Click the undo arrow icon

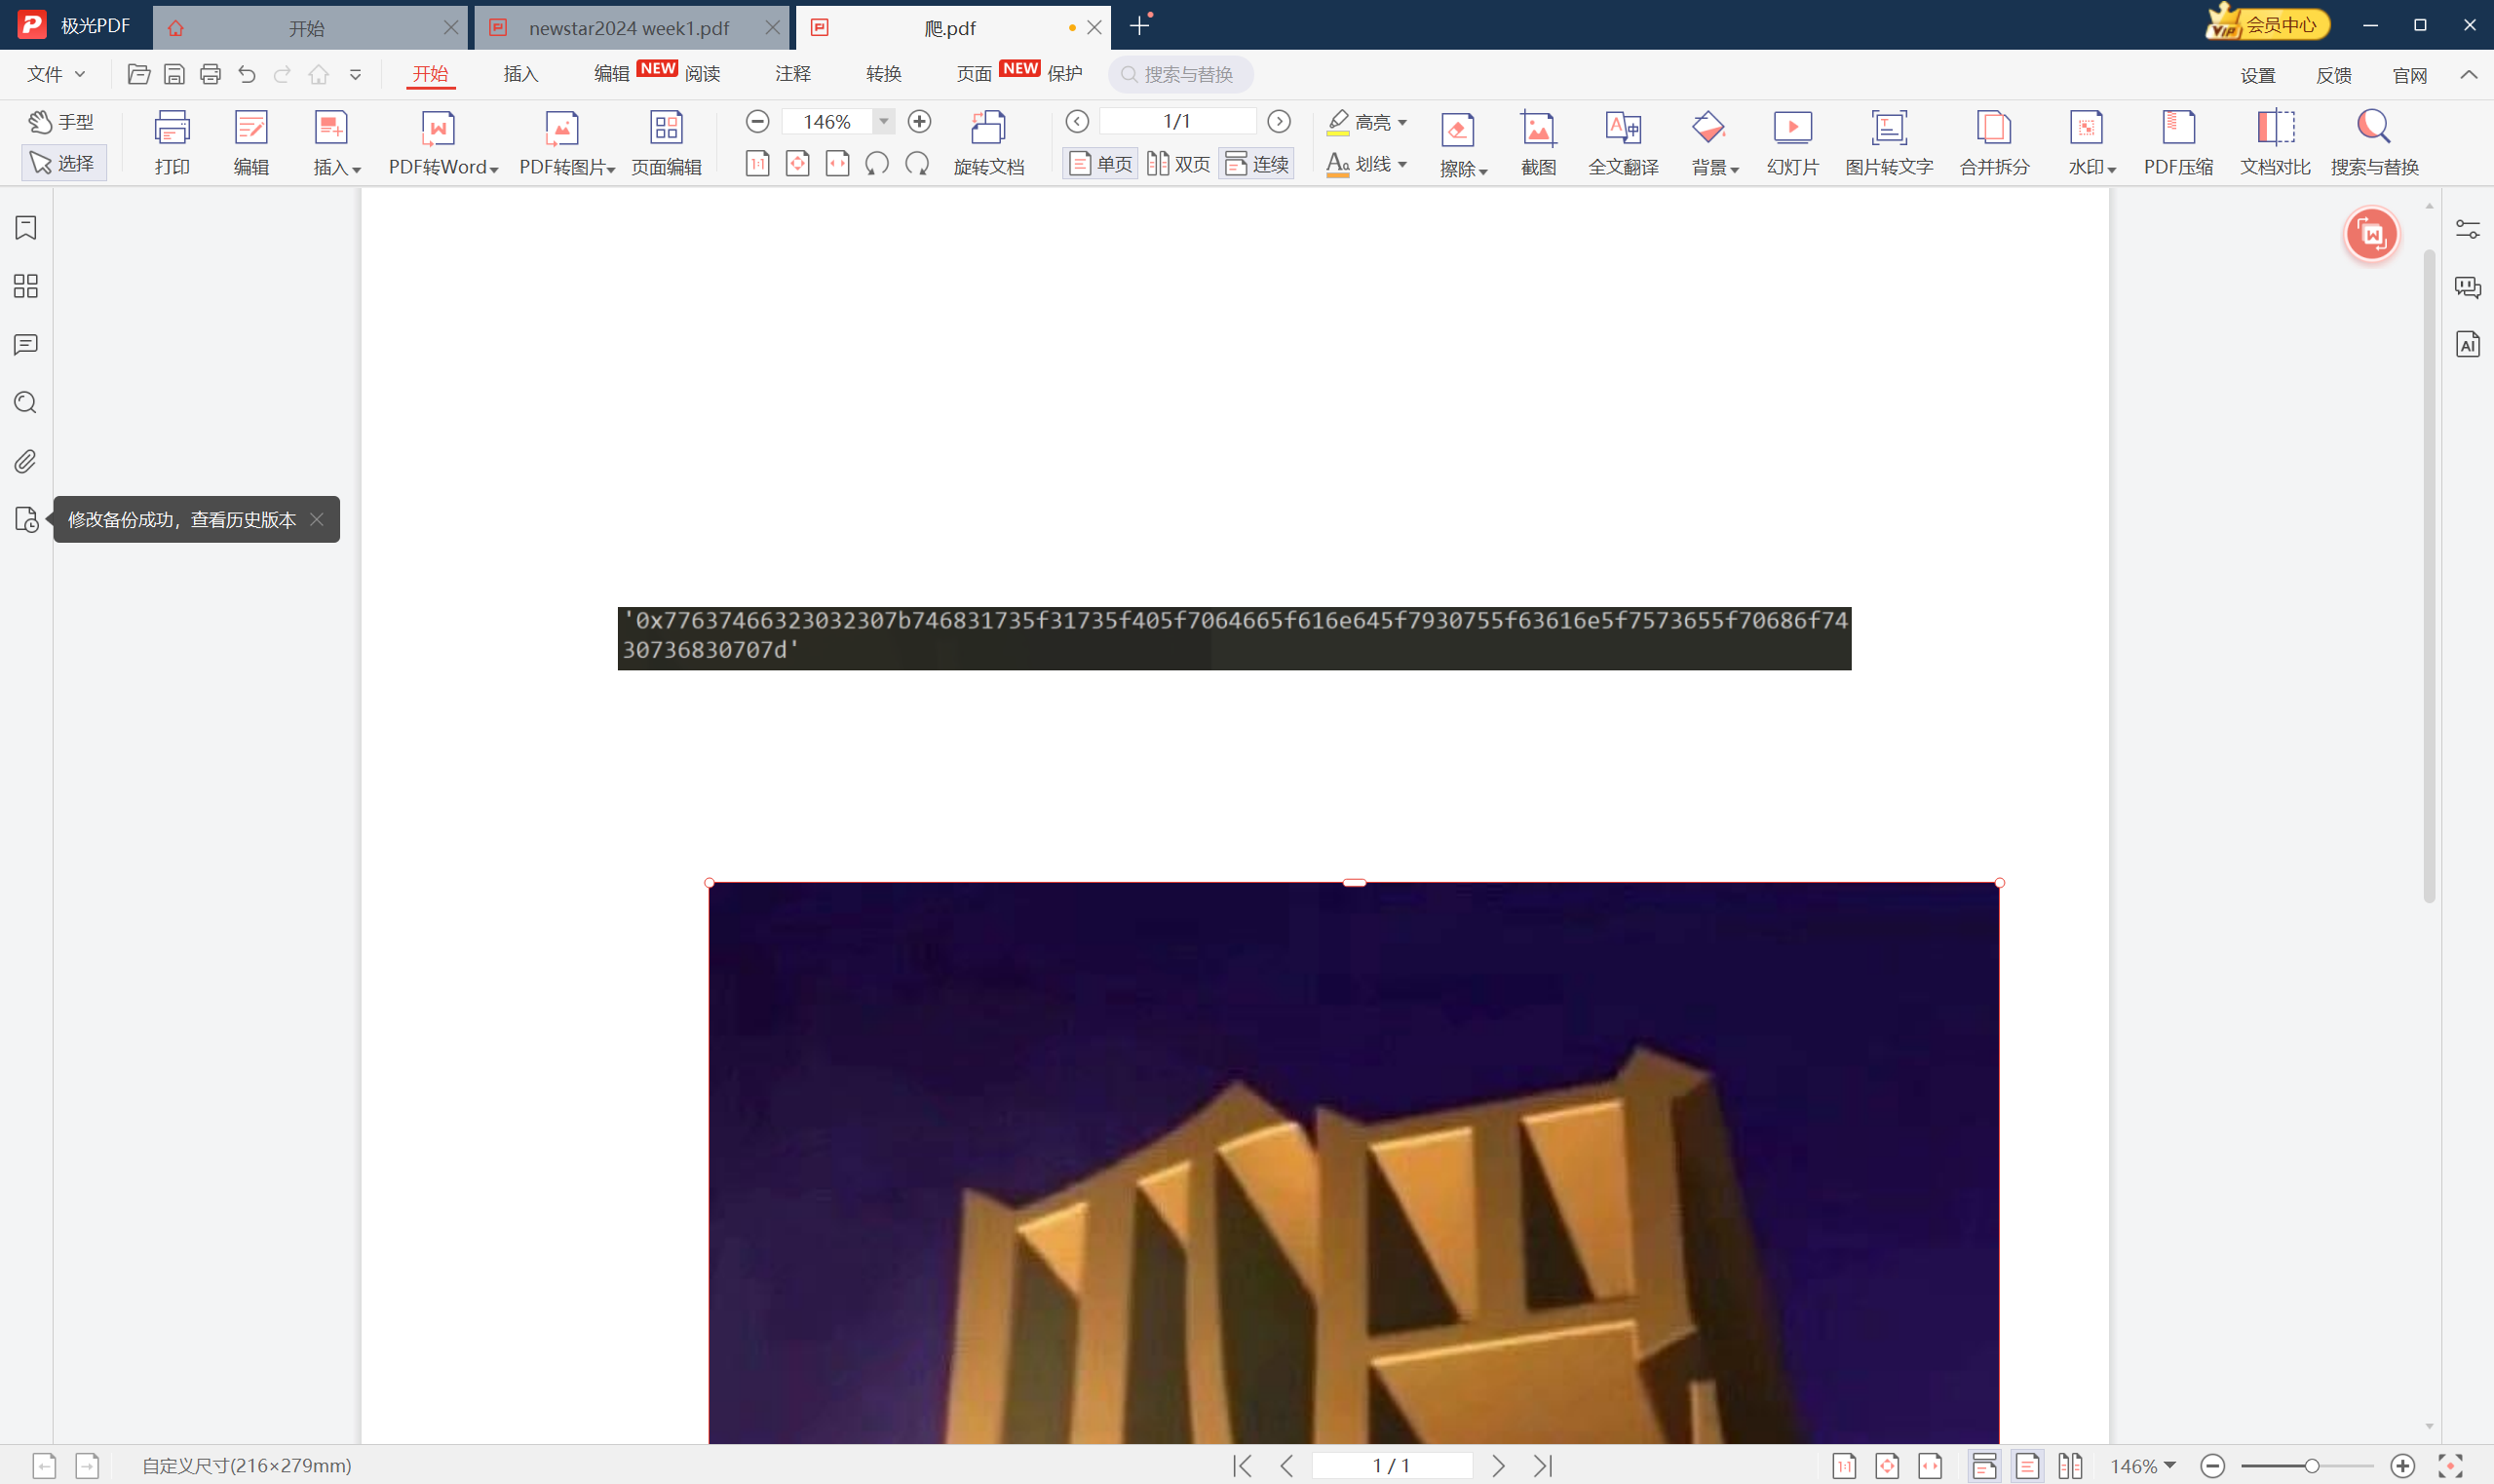[x=247, y=74]
